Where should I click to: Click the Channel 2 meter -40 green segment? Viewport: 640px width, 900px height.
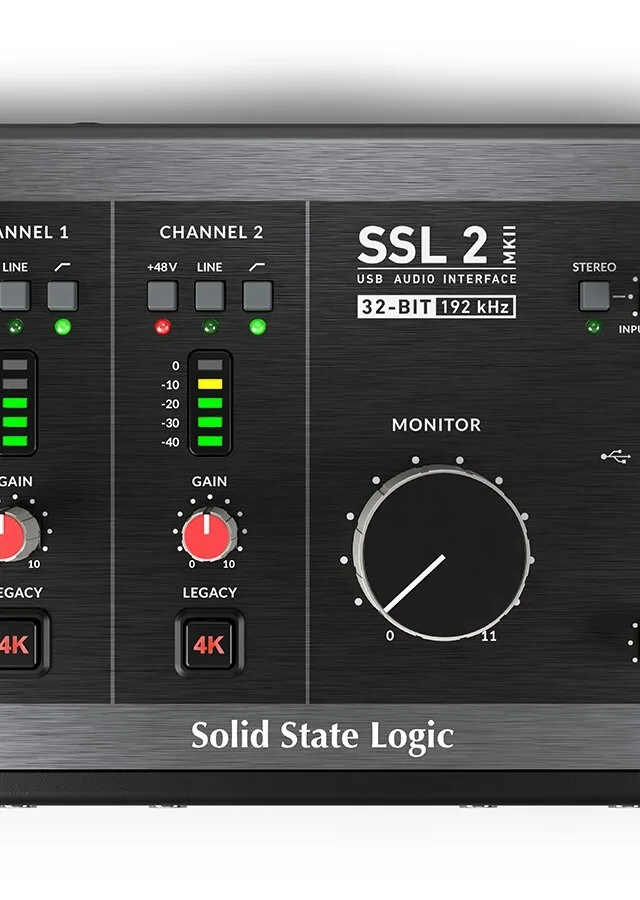[x=210, y=441]
